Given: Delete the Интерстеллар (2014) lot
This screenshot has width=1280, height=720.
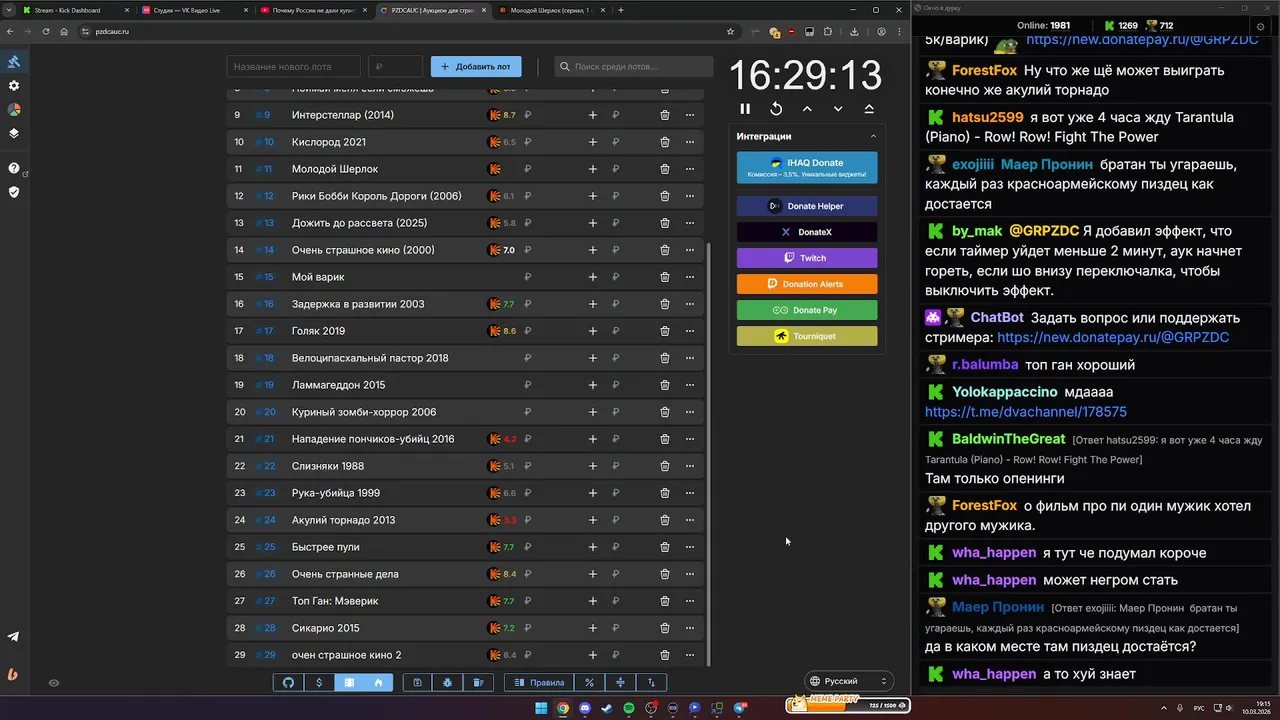Looking at the screenshot, I should click(x=665, y=115).
